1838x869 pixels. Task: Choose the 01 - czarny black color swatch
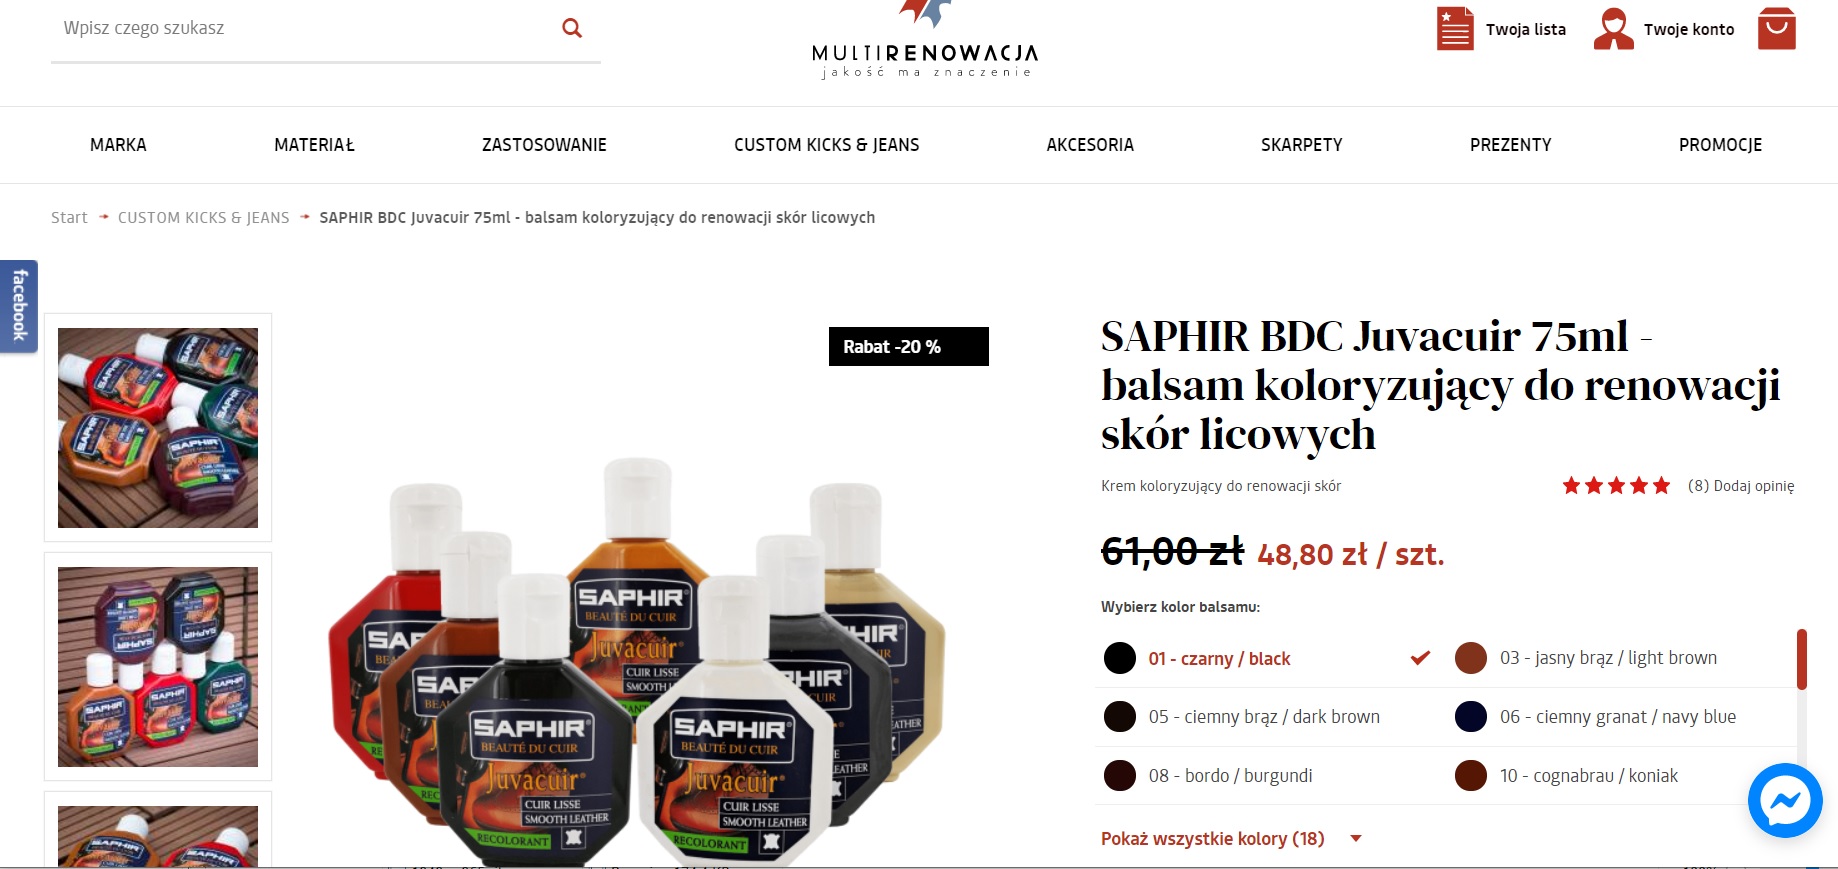click(1120, 658)
